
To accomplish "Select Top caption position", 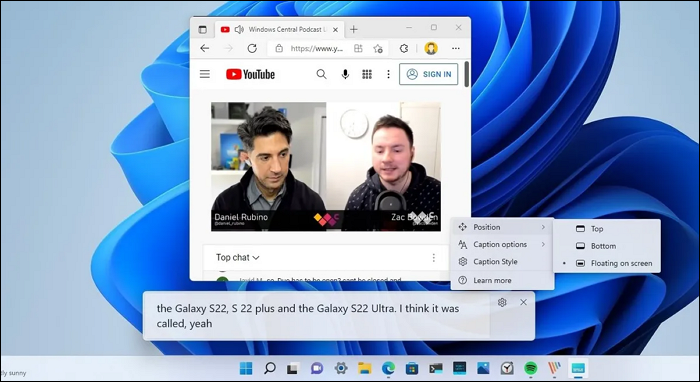I will 607,228.
